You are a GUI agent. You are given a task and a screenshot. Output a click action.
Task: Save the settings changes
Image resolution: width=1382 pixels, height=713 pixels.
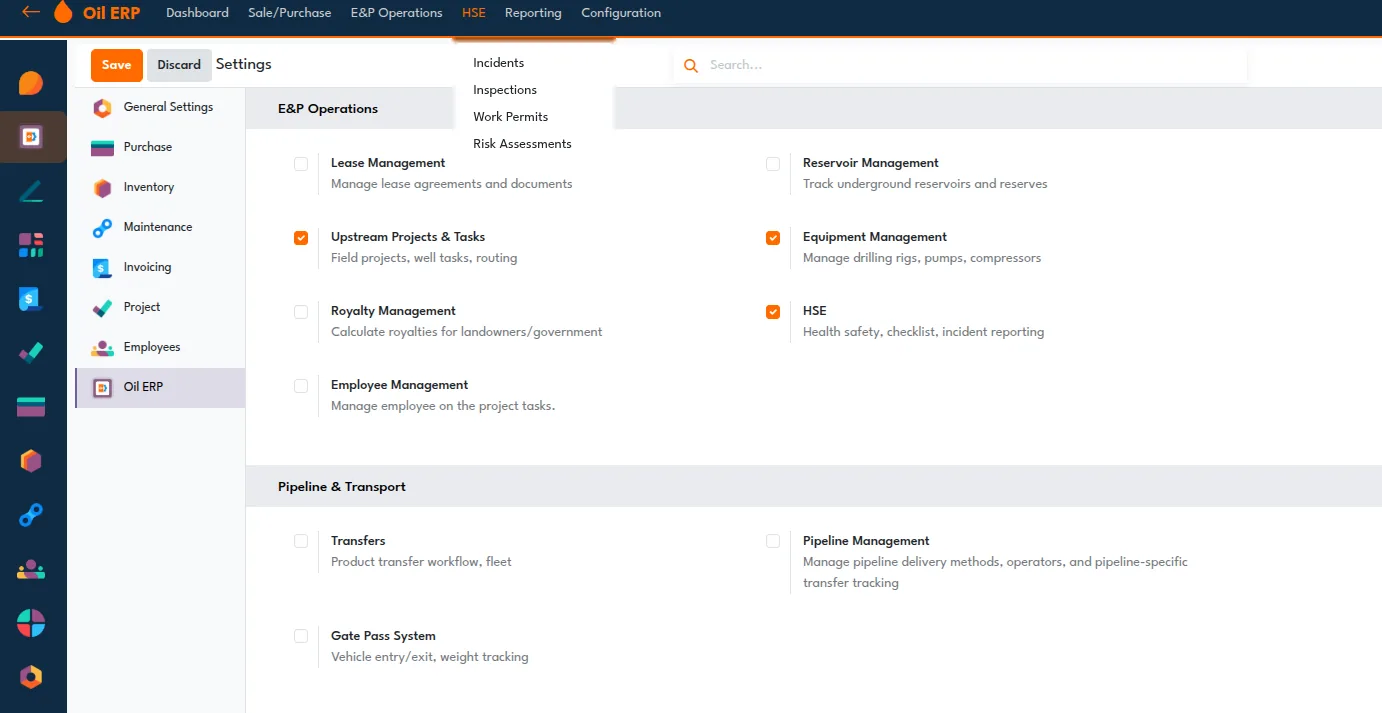[117, 65]
